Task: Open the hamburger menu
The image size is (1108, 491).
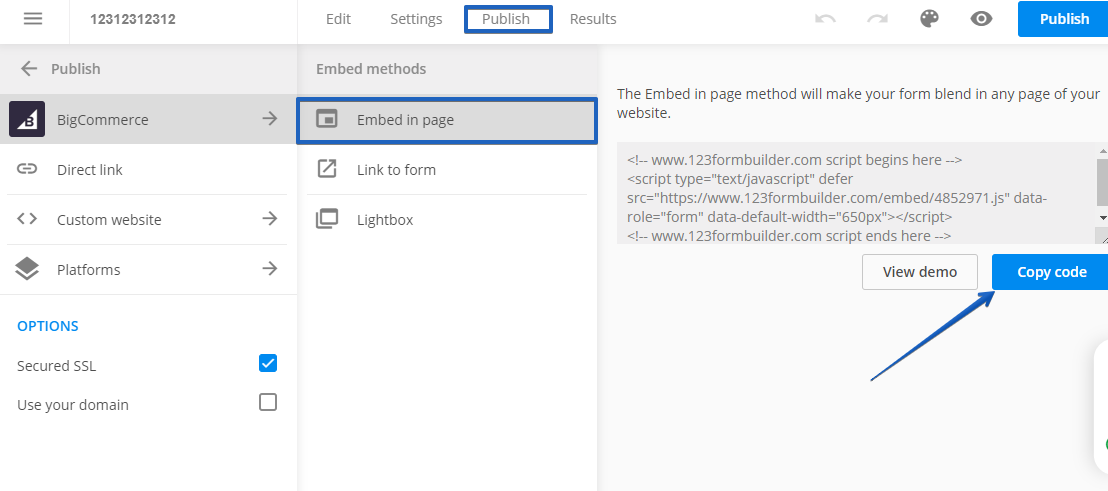Action: pyautogui.click(x=34, y=19)
